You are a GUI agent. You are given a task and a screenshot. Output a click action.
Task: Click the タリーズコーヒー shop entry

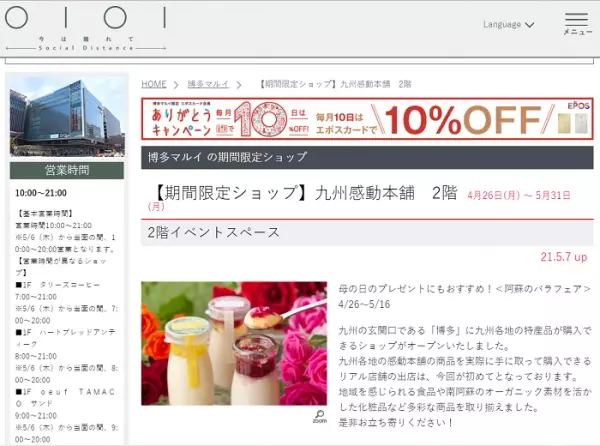pyautogui.click(x=57, y=285)
